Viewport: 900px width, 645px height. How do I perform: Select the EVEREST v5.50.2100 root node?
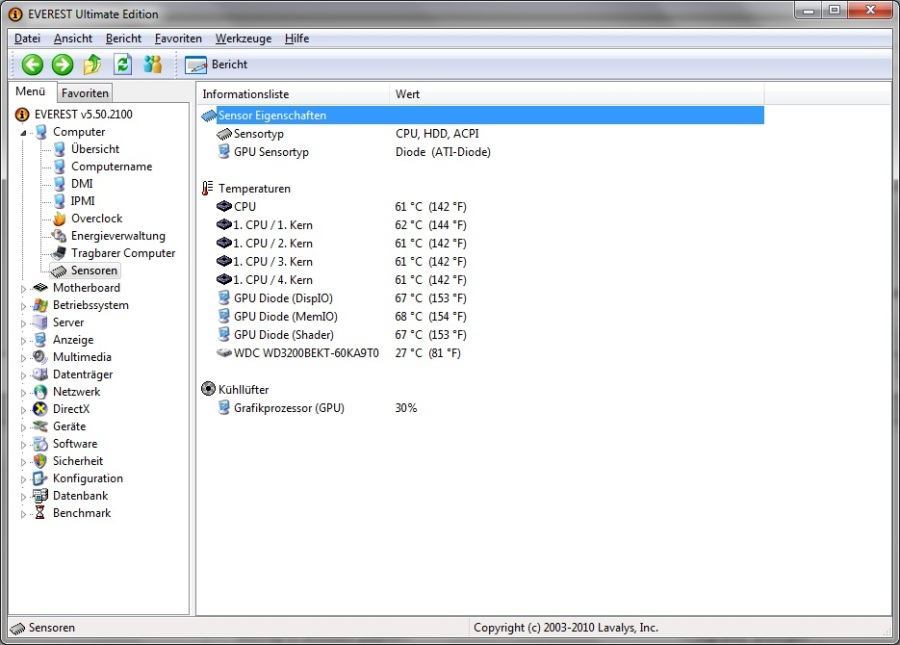(83, 114)
